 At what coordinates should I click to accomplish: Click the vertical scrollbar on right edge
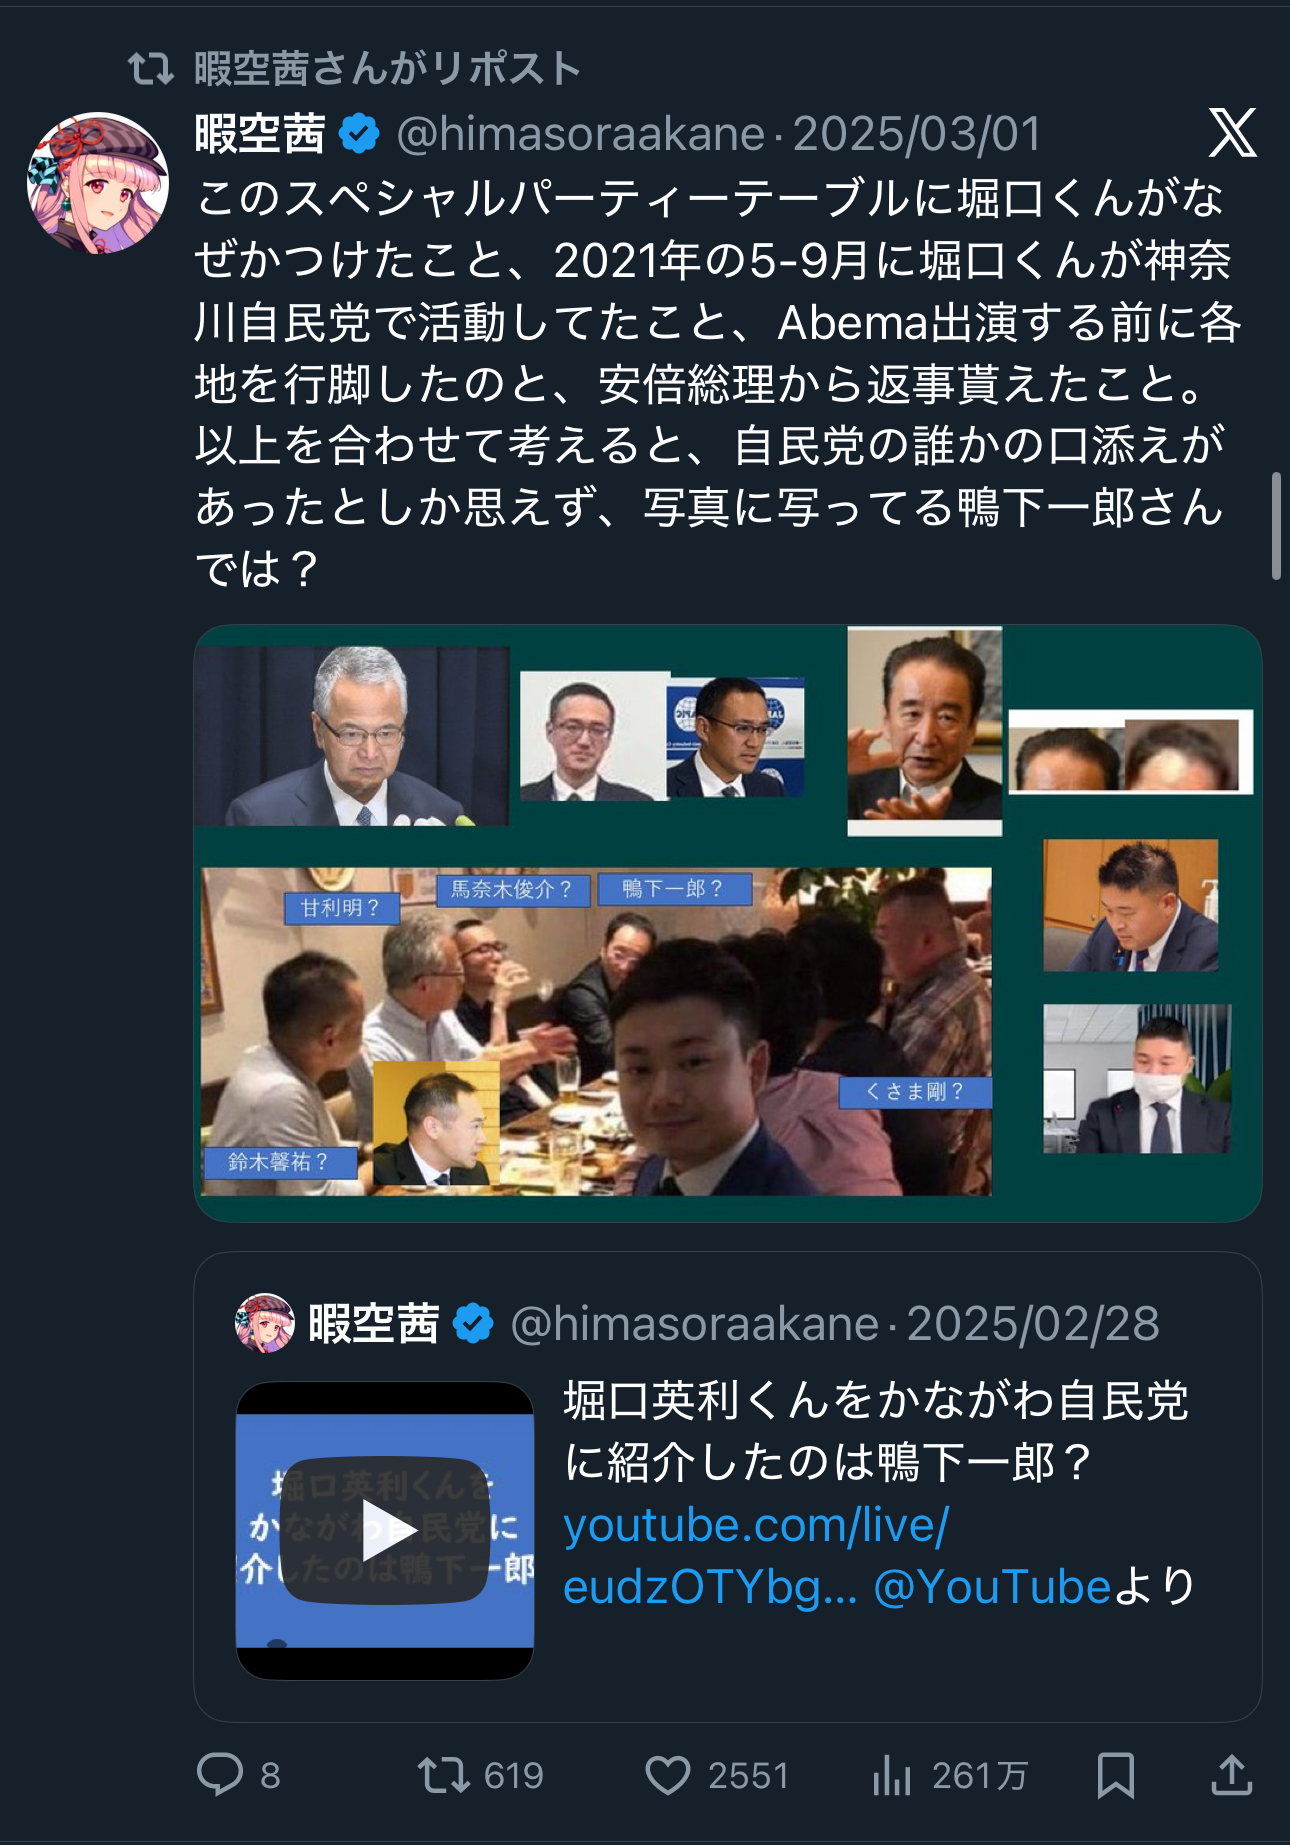[1276, 526]
